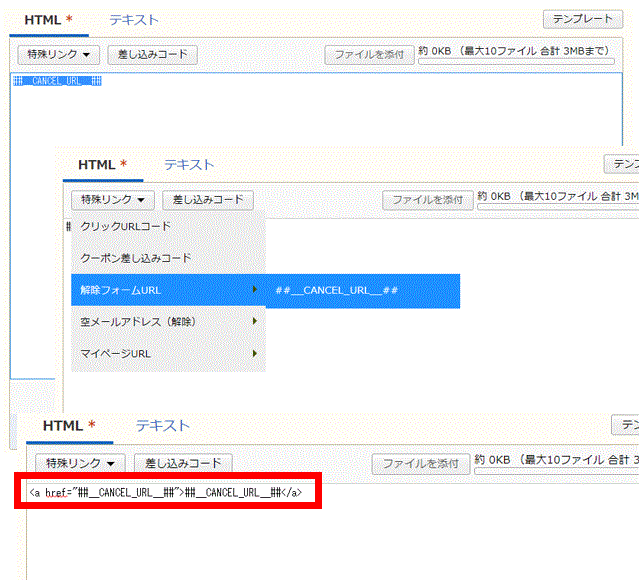Screen dimensions: 639x580
Task: Click 差し込みコード button in bottom panel
Action: point(183,463)
